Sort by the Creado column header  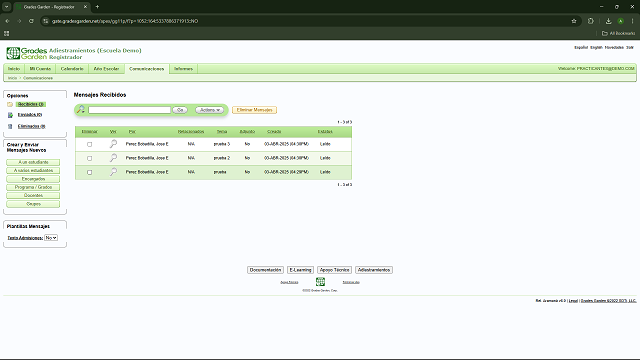274,131
